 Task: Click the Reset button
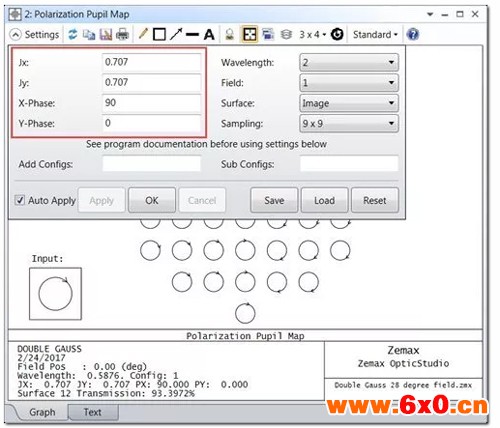[375, 200]
